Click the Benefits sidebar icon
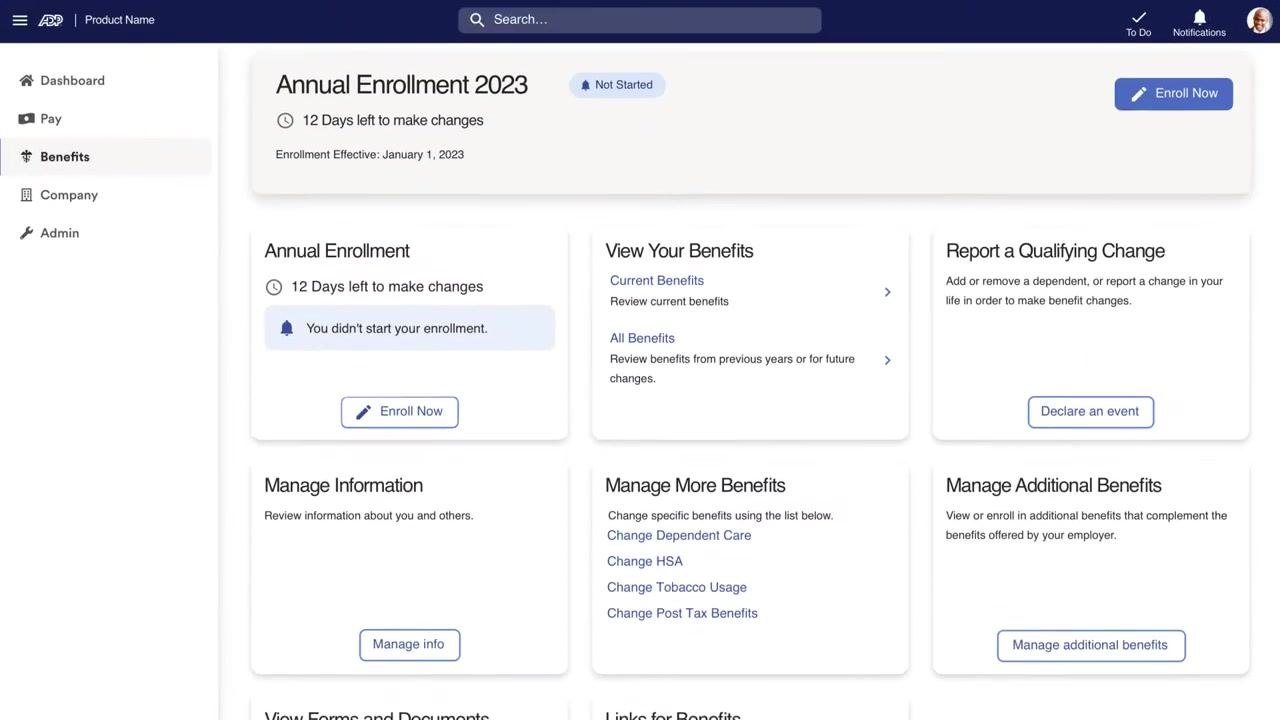Image resolution: width=1280 pixels, height=720 pixels. tap(26, 157)
